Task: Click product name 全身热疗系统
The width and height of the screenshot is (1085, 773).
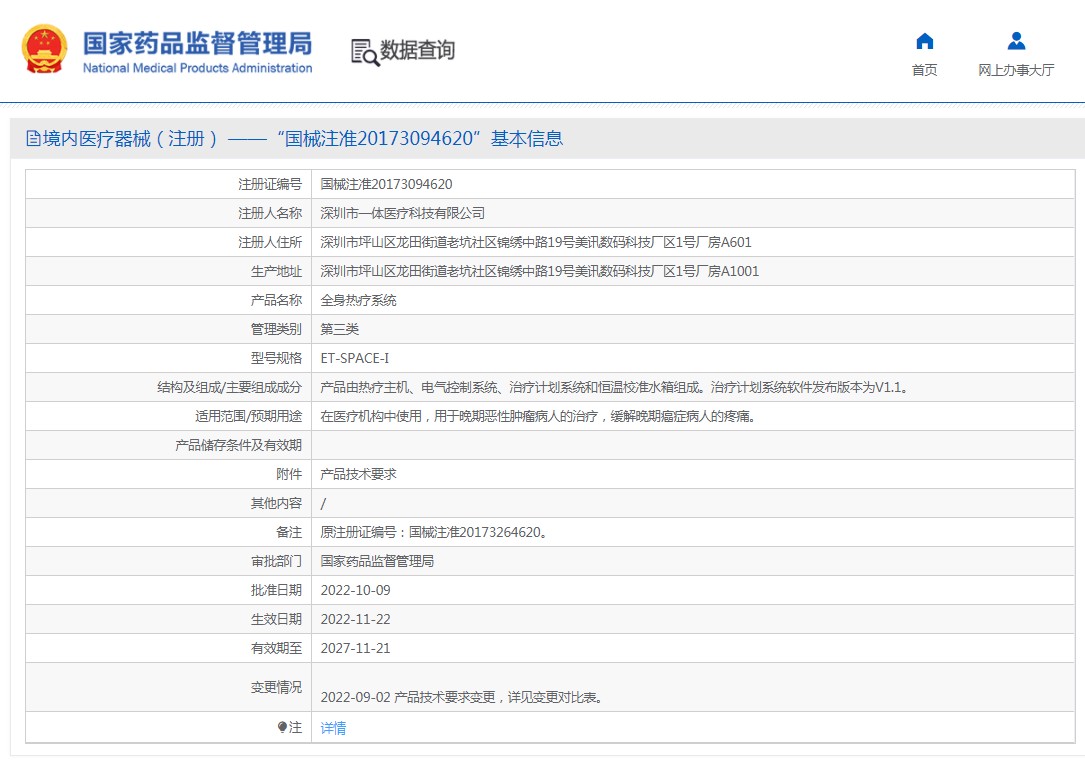Action: click(x=358, y=300)
